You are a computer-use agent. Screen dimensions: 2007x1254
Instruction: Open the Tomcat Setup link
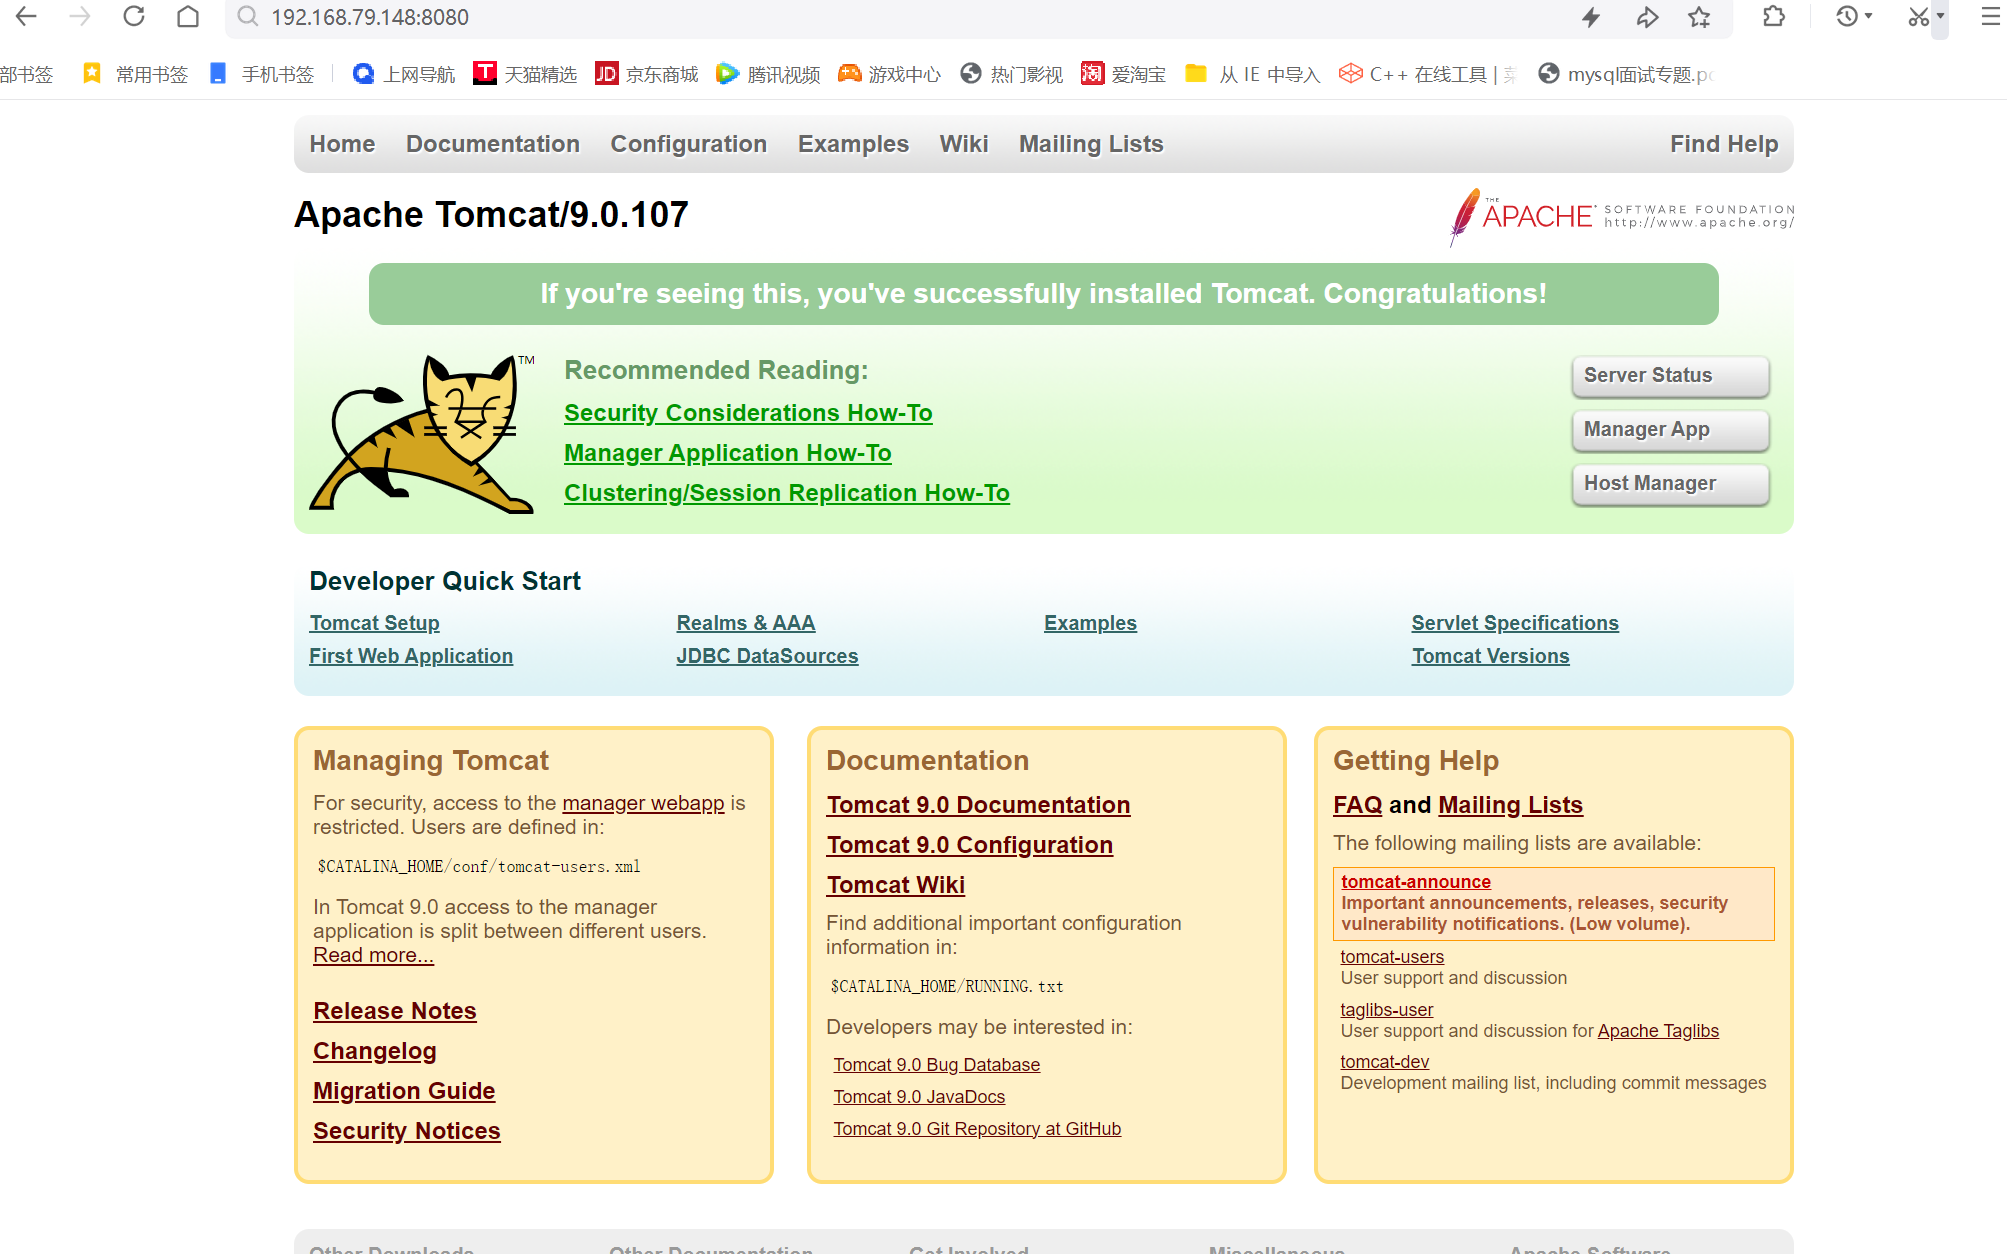click(374, 623)
